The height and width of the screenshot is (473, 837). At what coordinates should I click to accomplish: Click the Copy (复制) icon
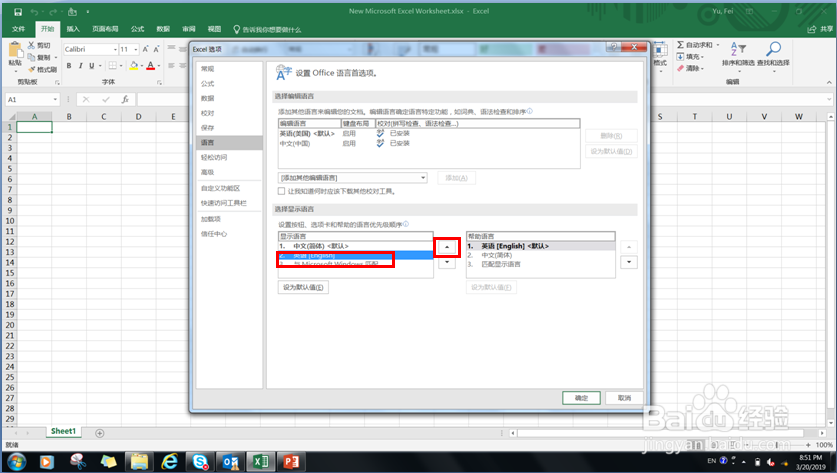click(31, 57)
